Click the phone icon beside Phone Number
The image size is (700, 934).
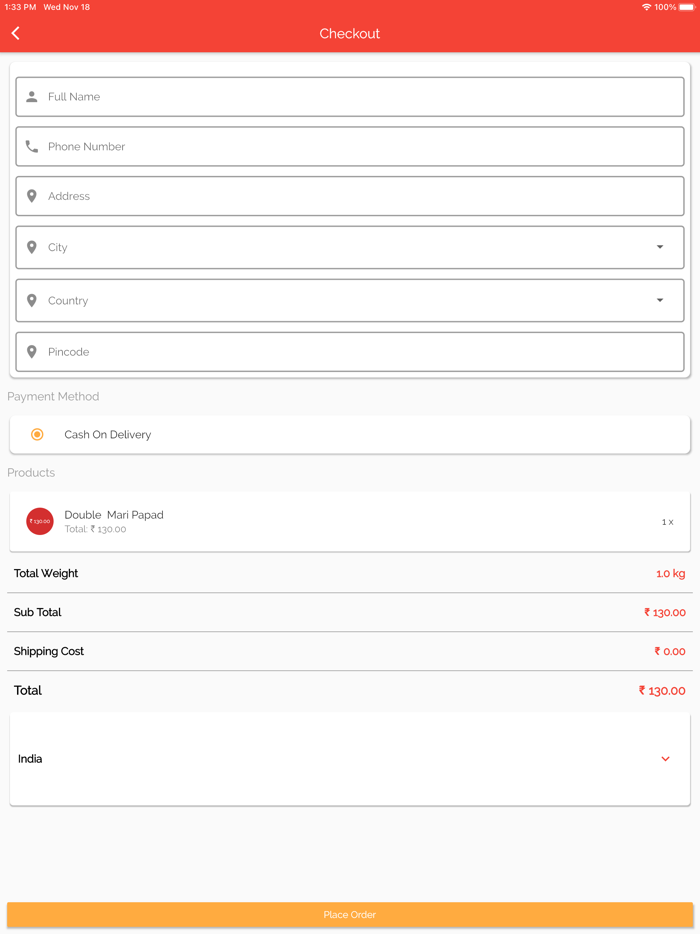[32, 146]
